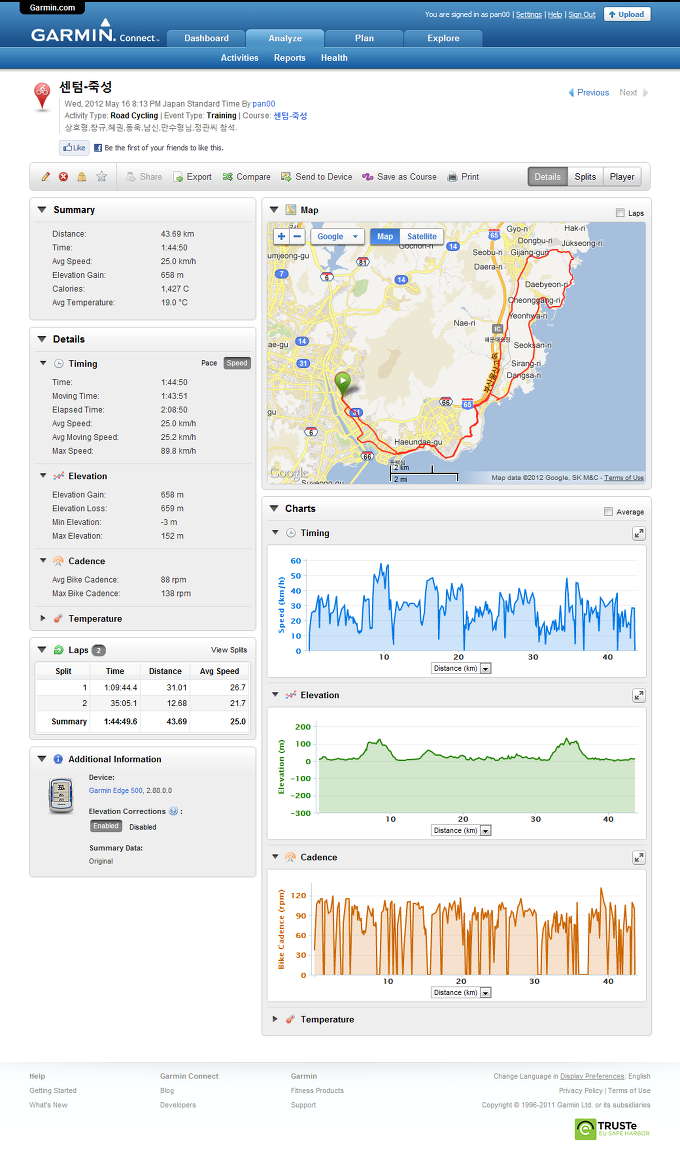
Task: Click the TRUSTe certification badge
Action: click(x=613, y=1129)
